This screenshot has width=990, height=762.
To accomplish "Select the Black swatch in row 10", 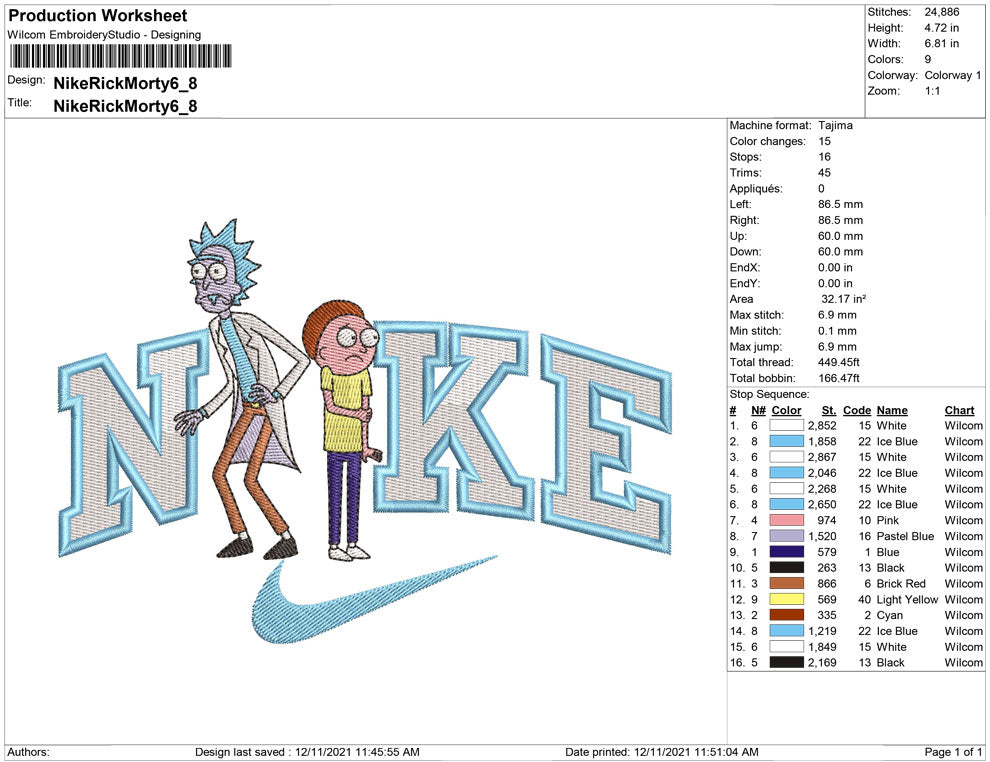I will (x=786, y=568).
